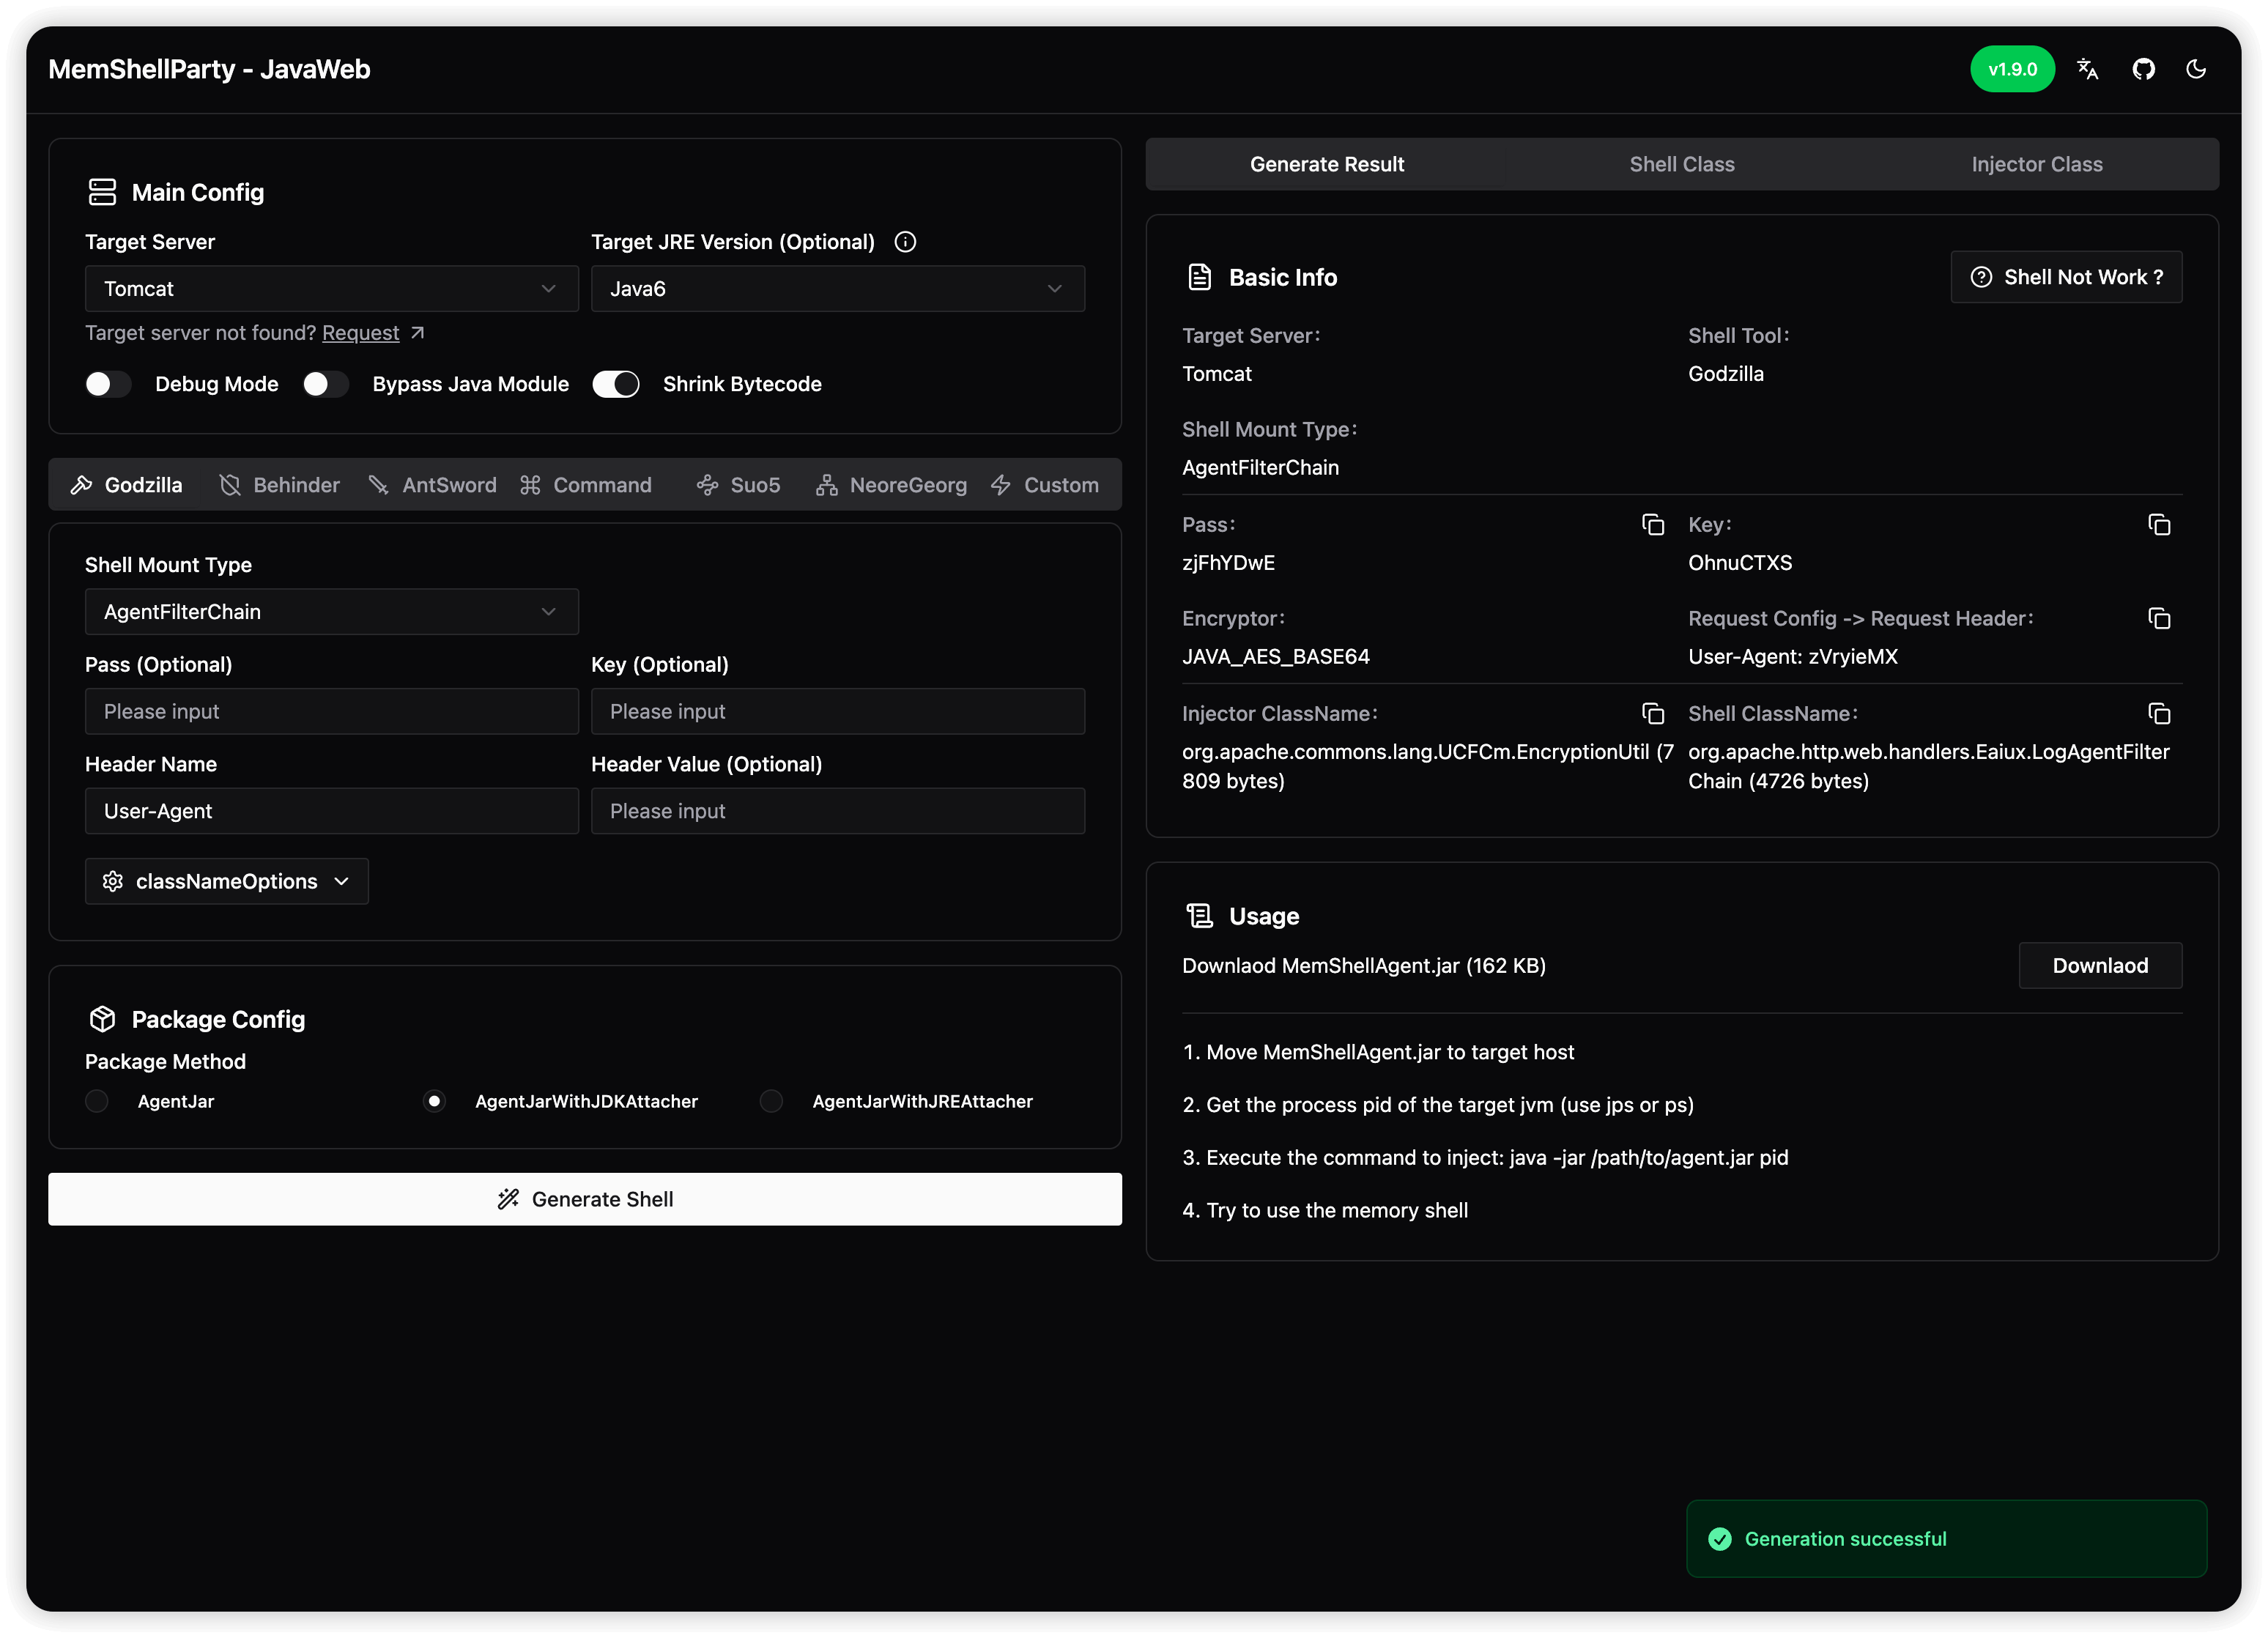Image resolution: width=2268 pixels, height=1638 pixels.
Task: Select AgentJar package method
Action: pyautogui.click(x=97, y=1101)
